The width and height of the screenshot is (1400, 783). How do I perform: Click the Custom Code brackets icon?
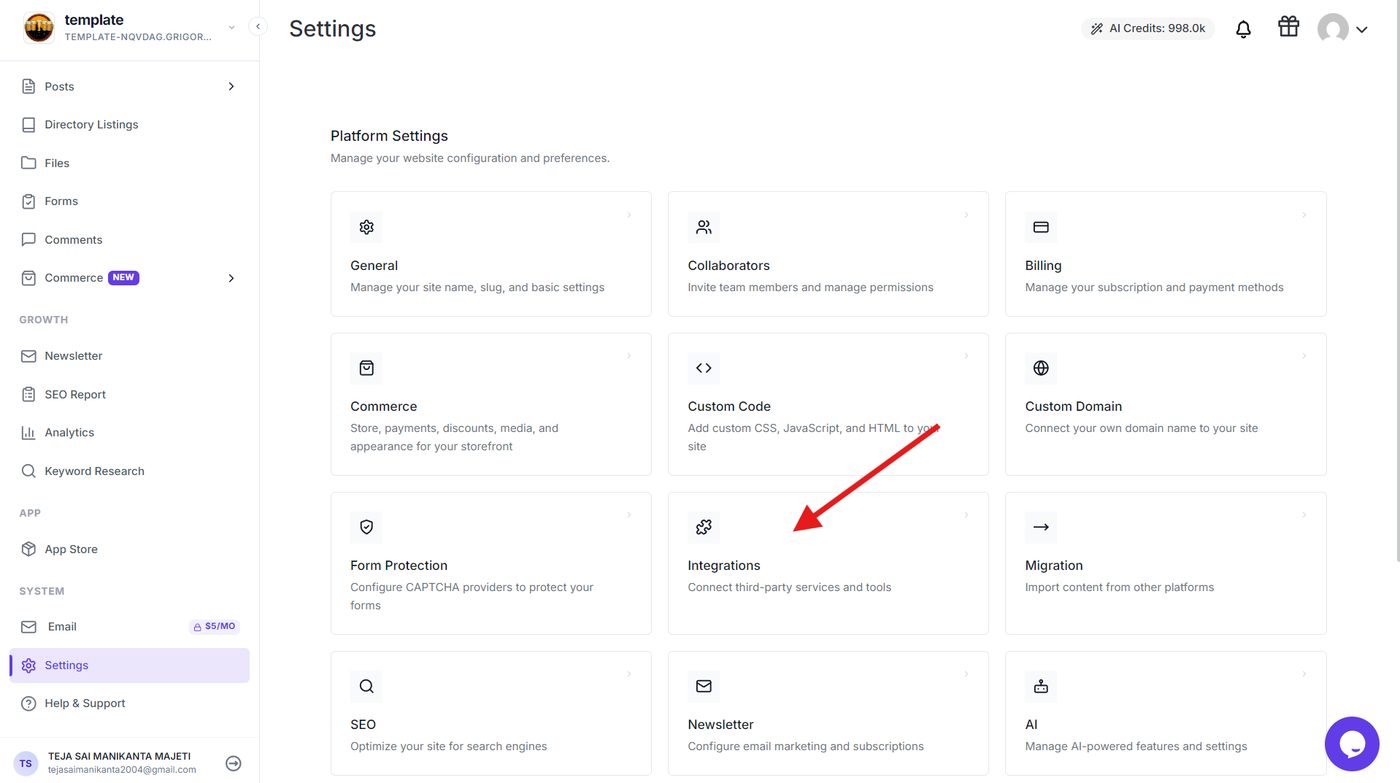click(704, 368)
